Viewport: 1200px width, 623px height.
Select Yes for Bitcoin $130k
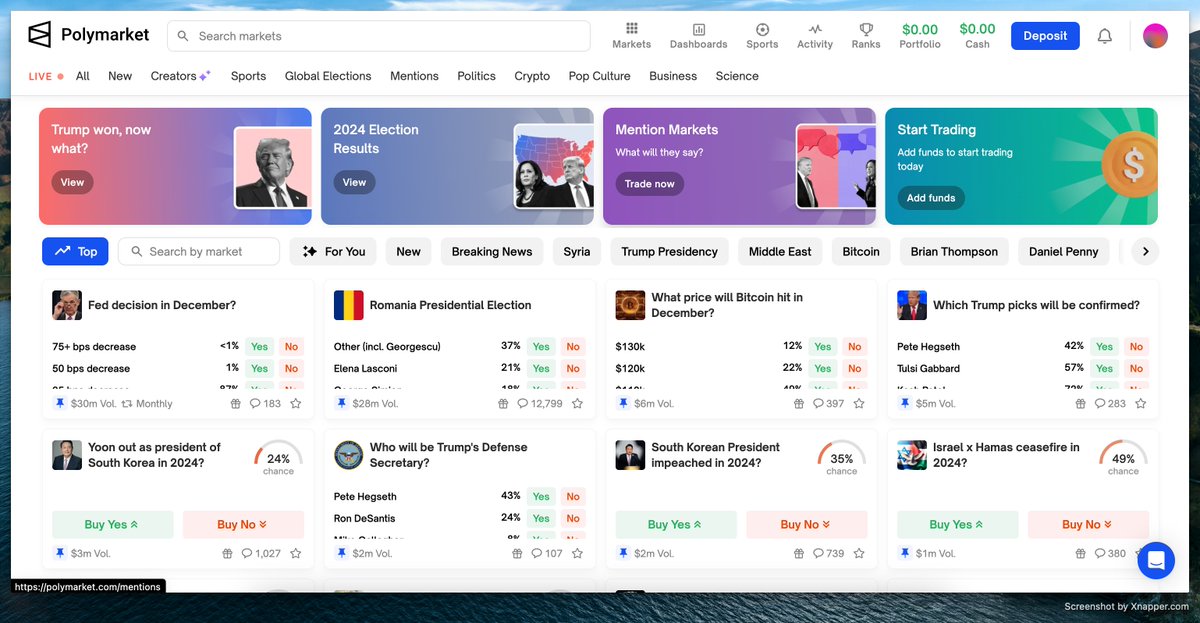pyautogui.click(x=823, y=347)
